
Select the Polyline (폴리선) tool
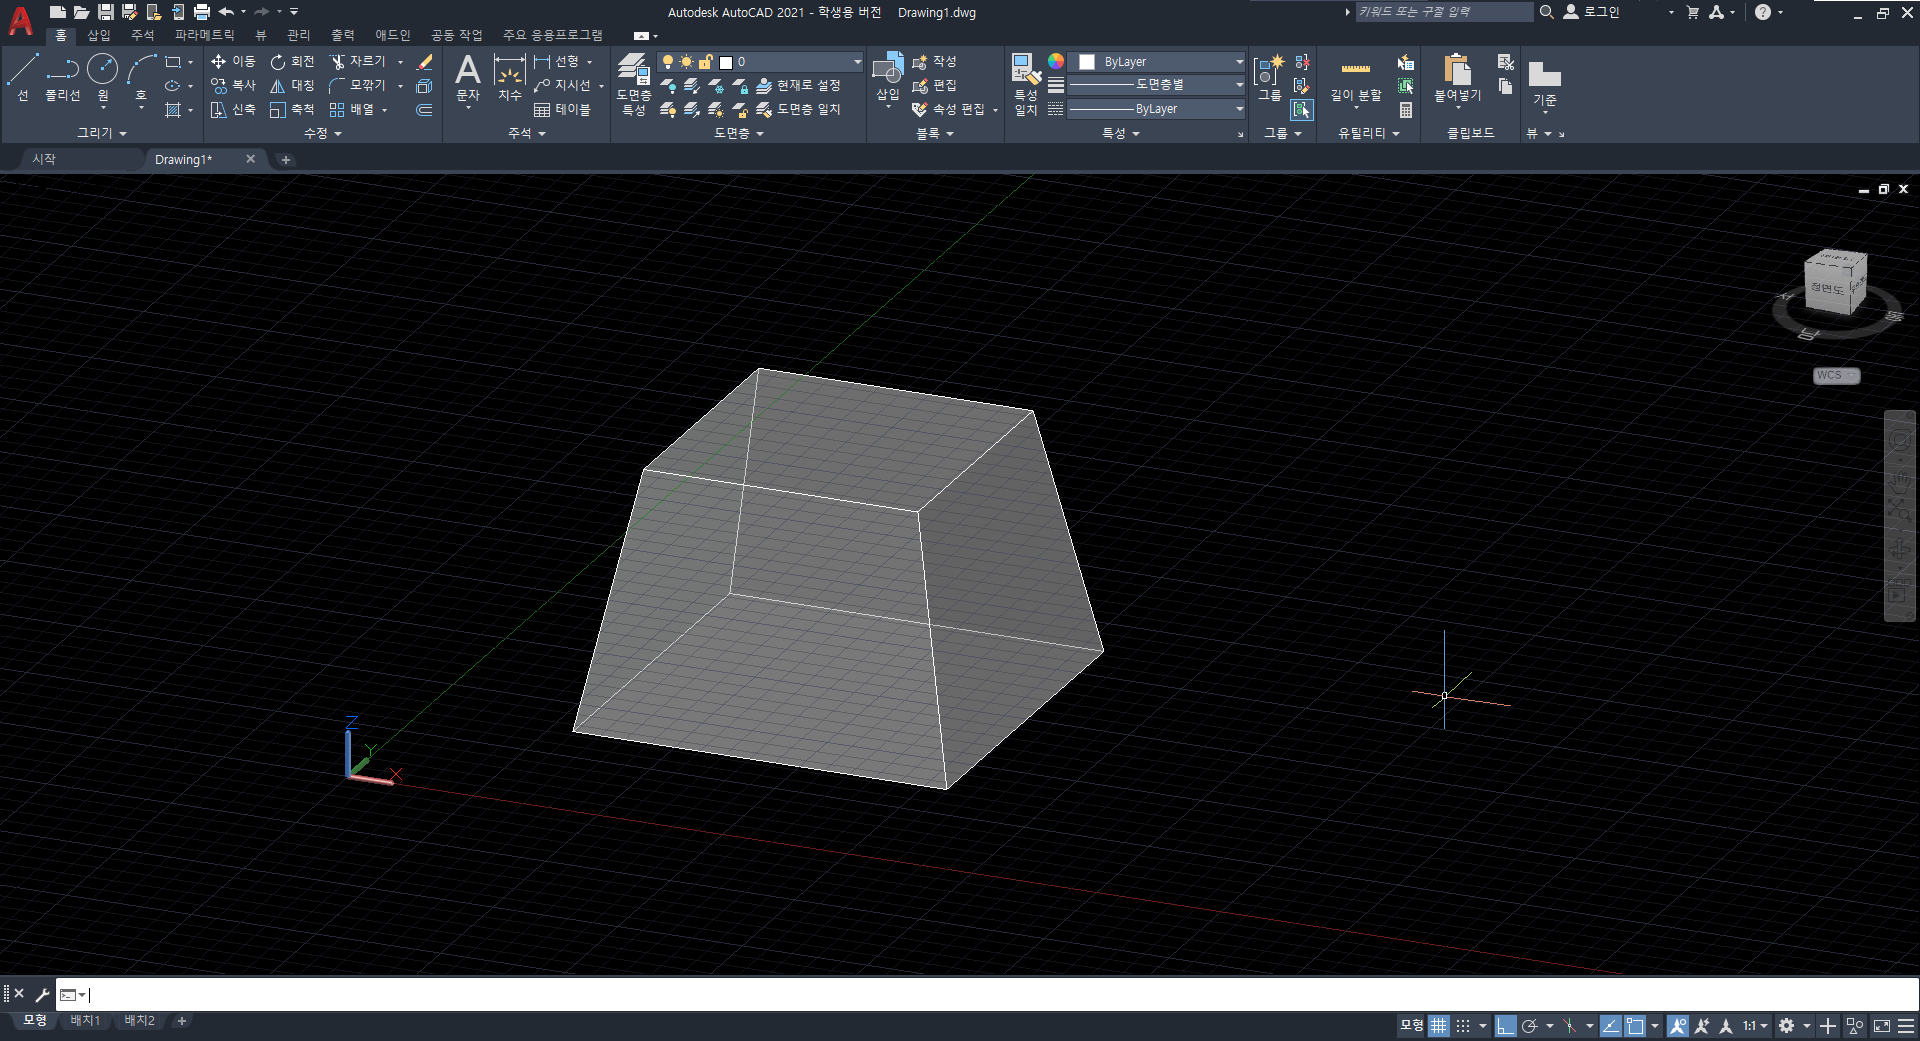point(62,78)
